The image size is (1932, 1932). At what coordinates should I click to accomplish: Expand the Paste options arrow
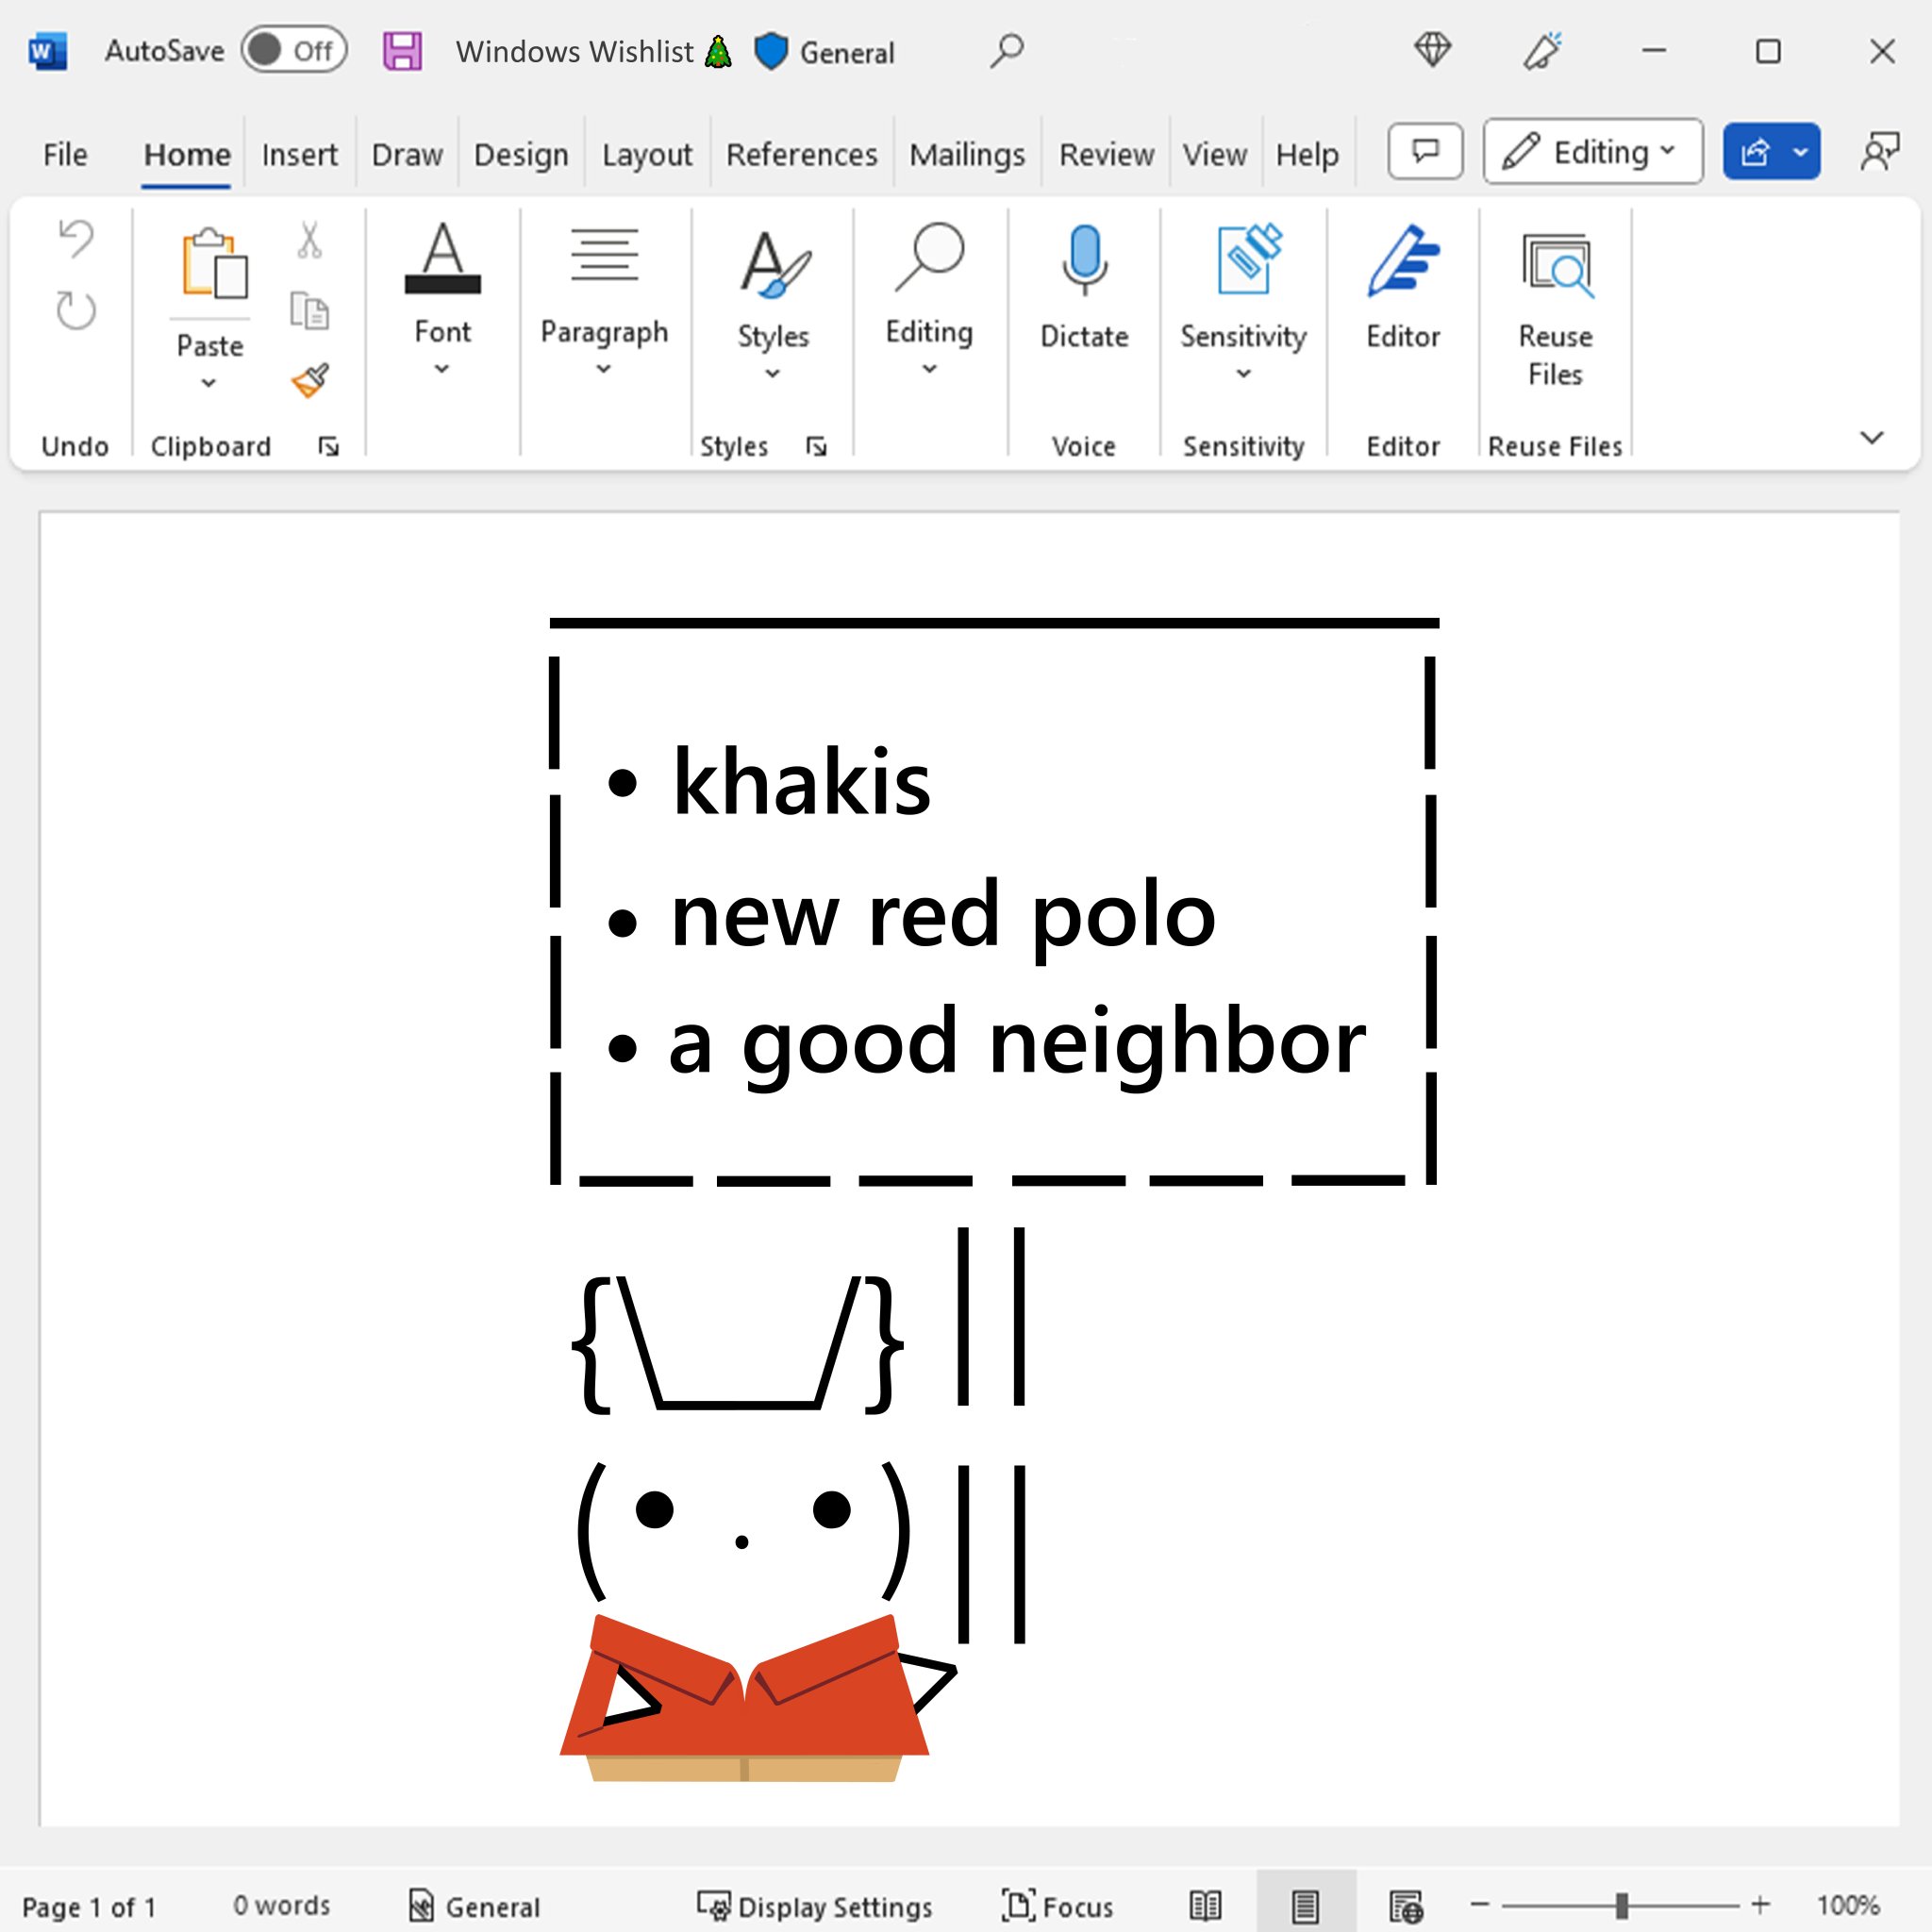coord(208,383)
